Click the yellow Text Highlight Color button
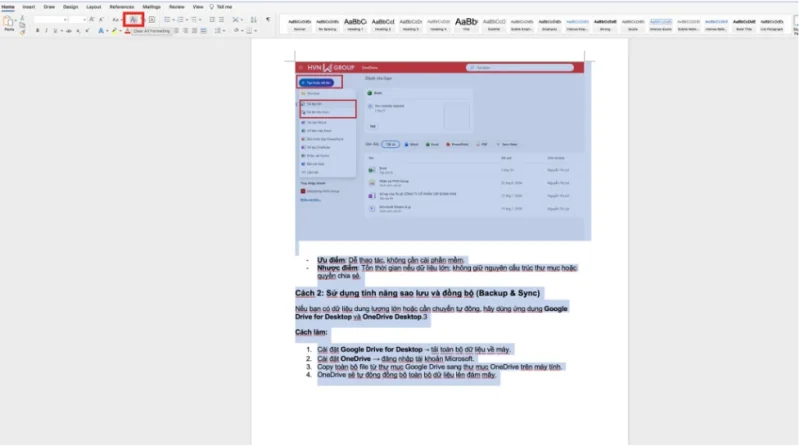800x446 pixels. point(114,31)
